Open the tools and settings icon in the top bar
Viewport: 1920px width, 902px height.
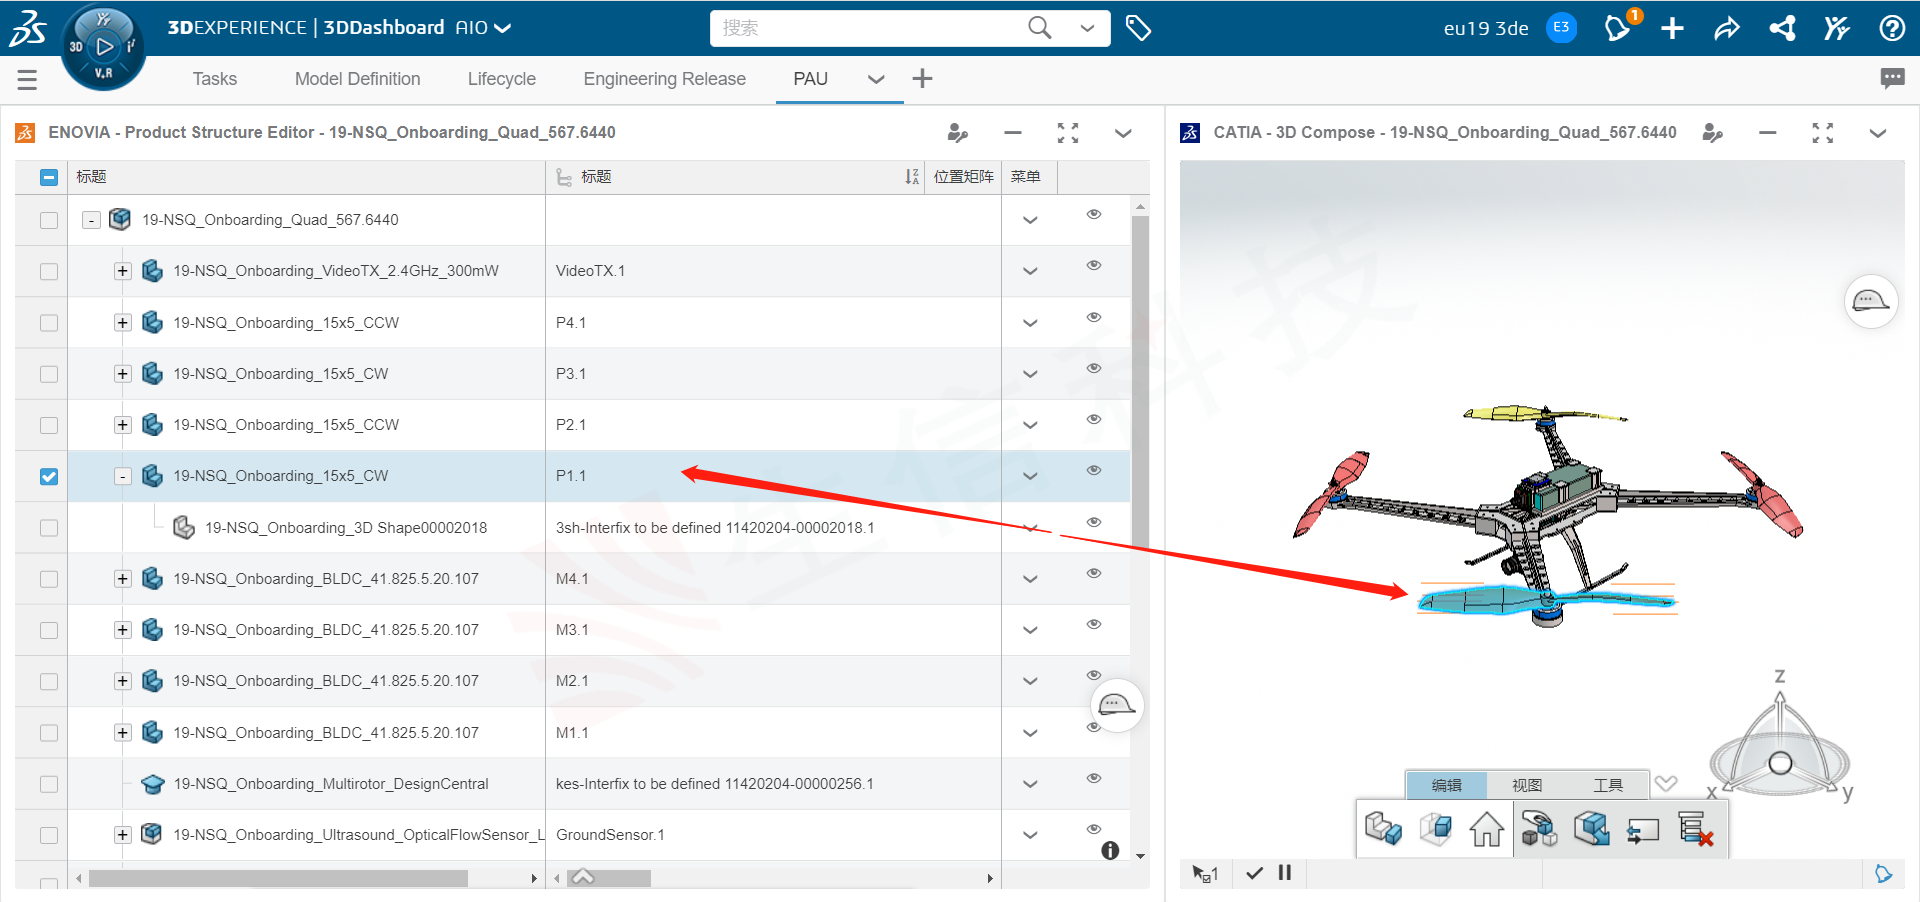click(x=1836, y=28)
